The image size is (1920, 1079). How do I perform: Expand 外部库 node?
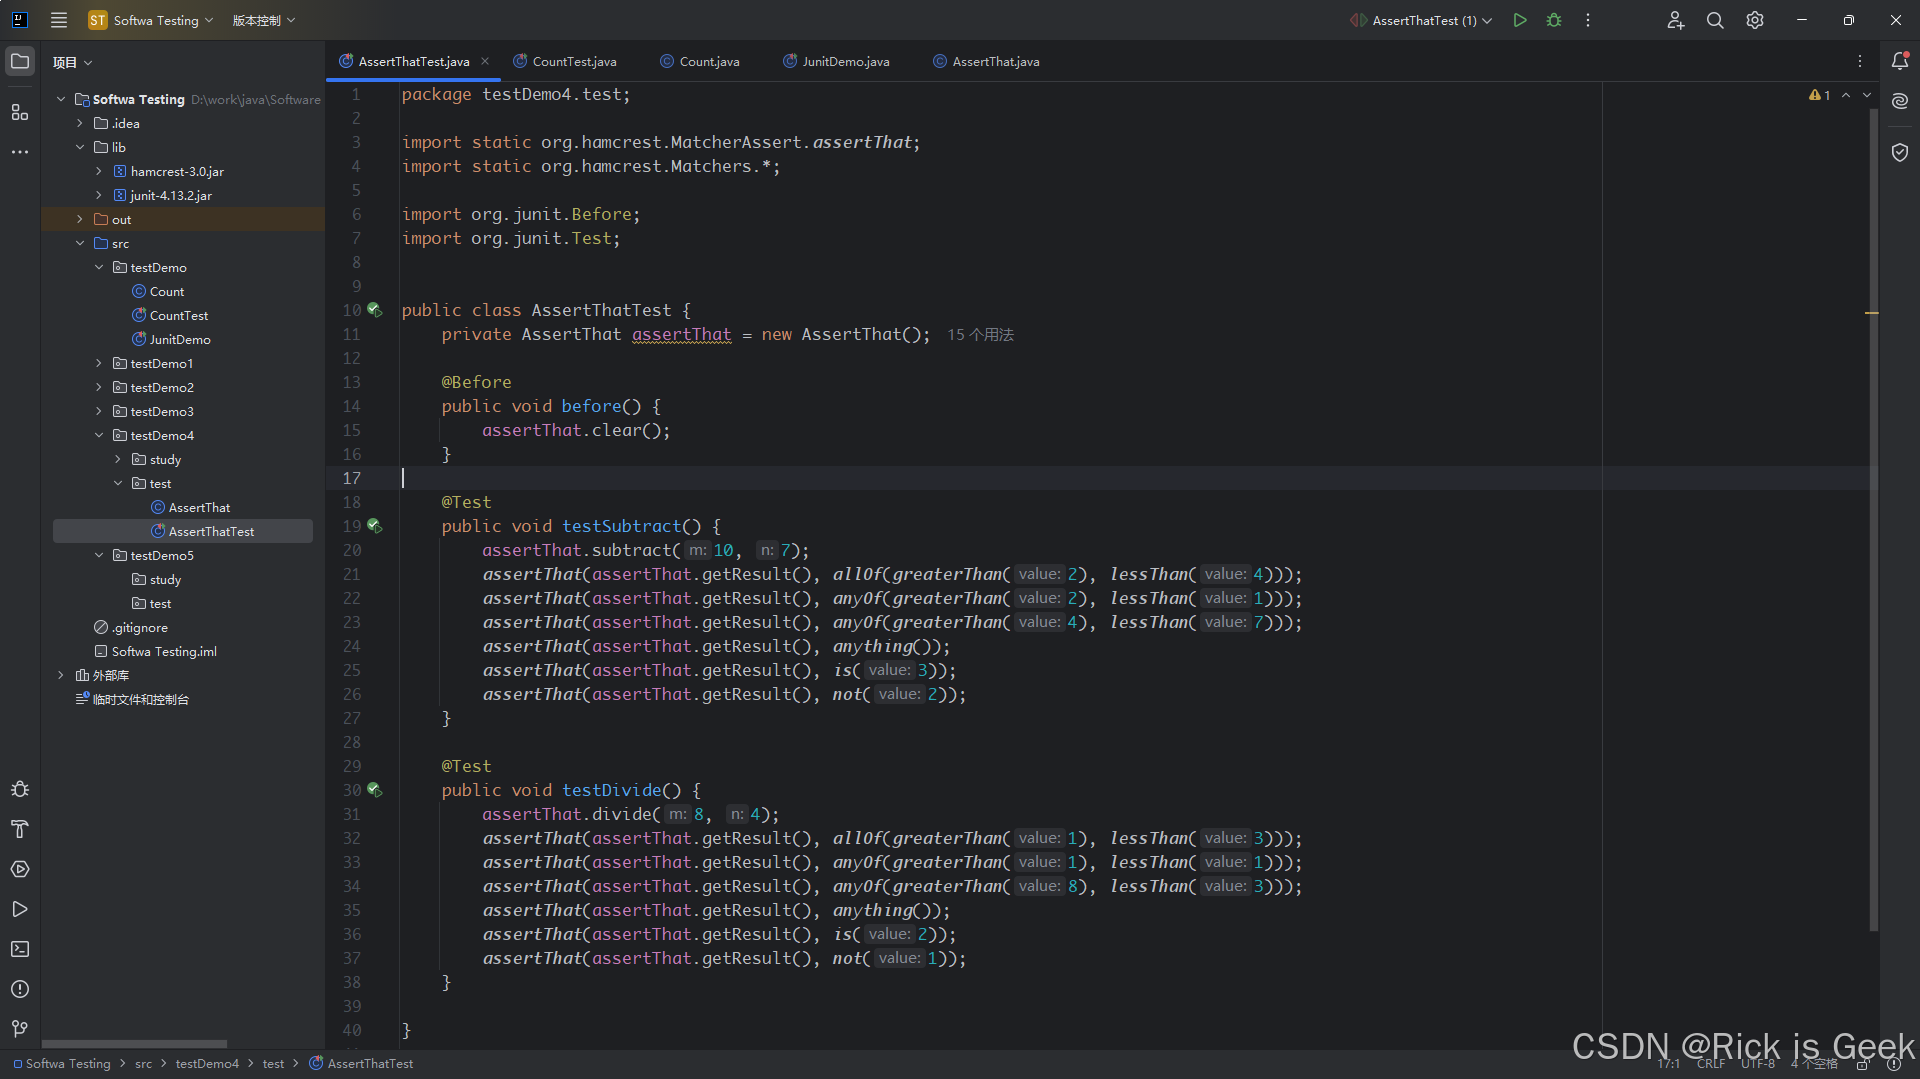coord(61,675)
